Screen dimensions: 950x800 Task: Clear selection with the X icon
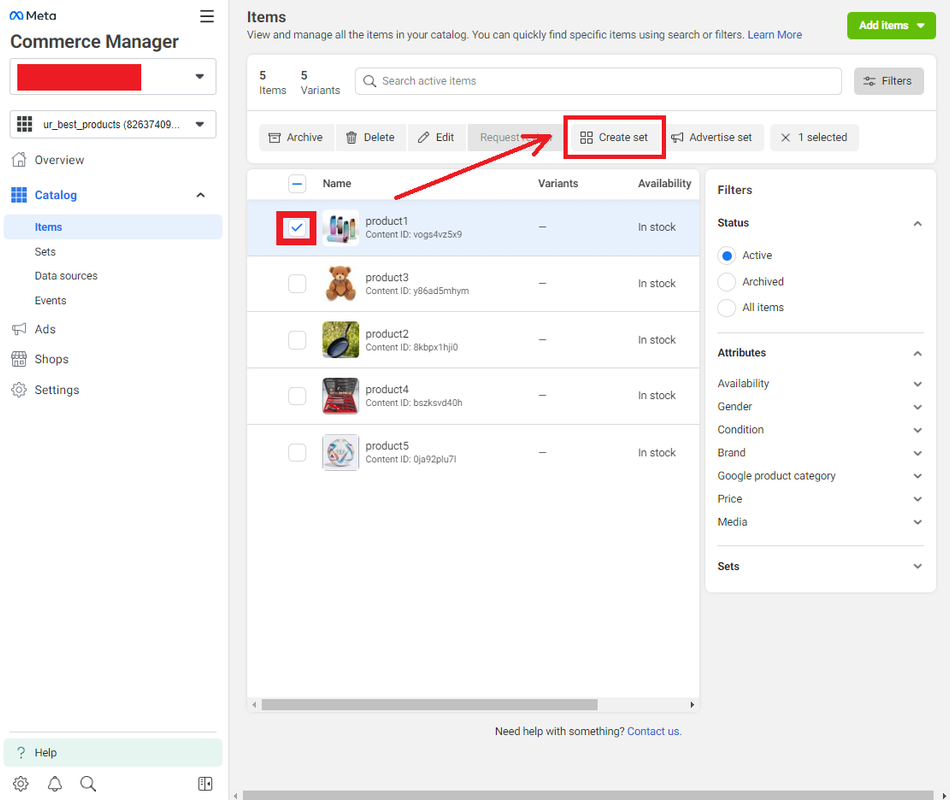pos(785,138)
